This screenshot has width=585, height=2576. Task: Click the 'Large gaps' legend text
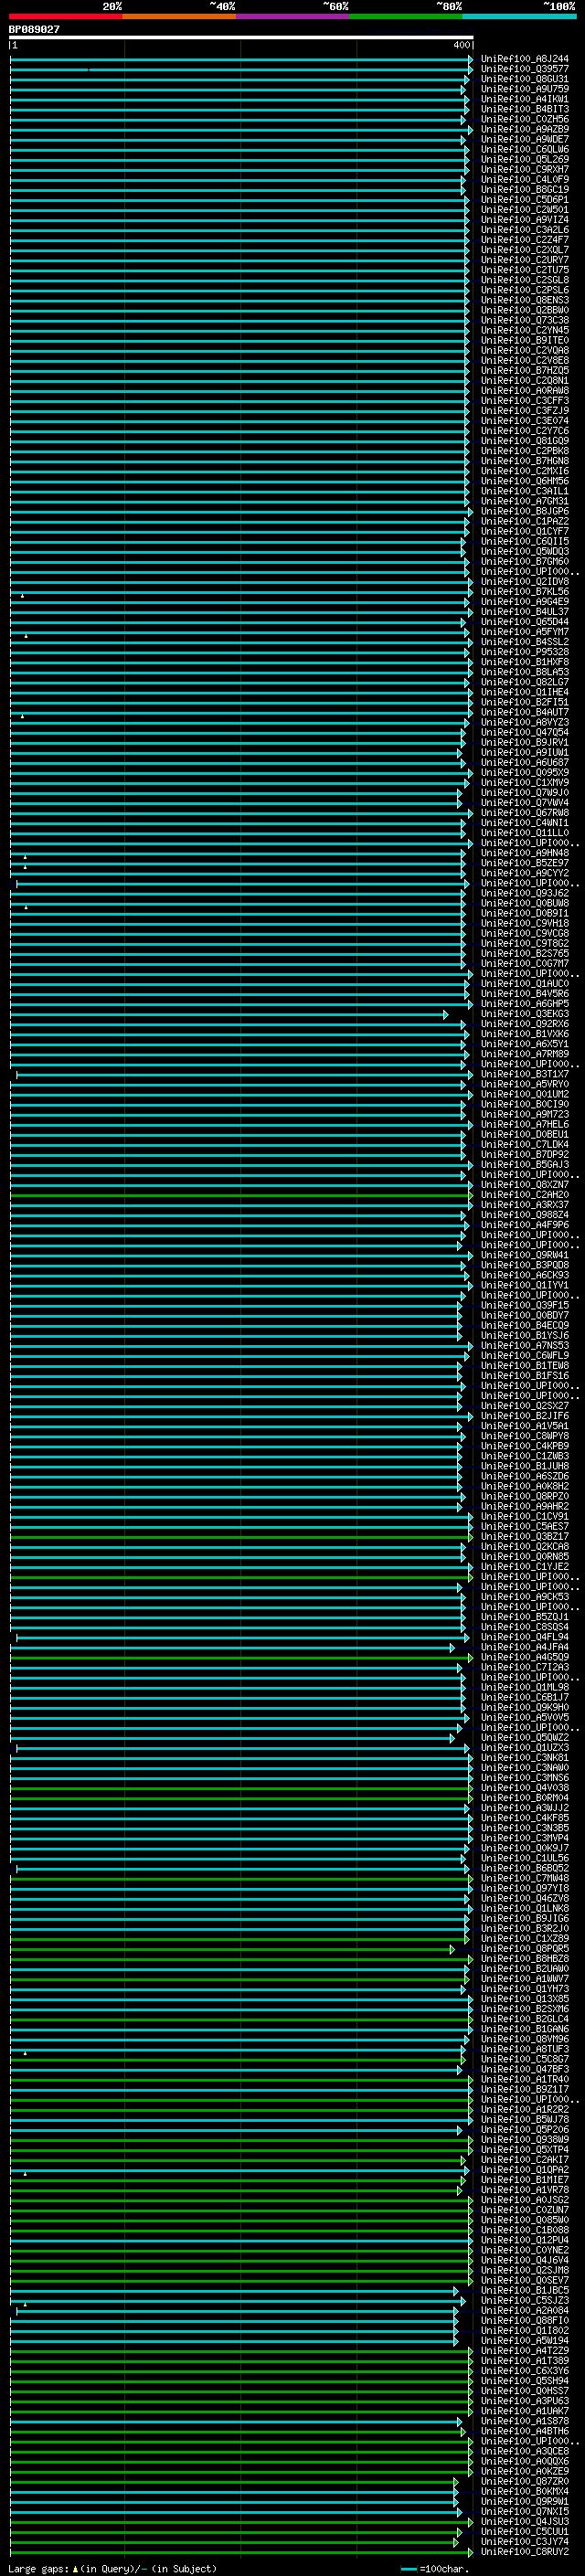[x=39, y=2568]
